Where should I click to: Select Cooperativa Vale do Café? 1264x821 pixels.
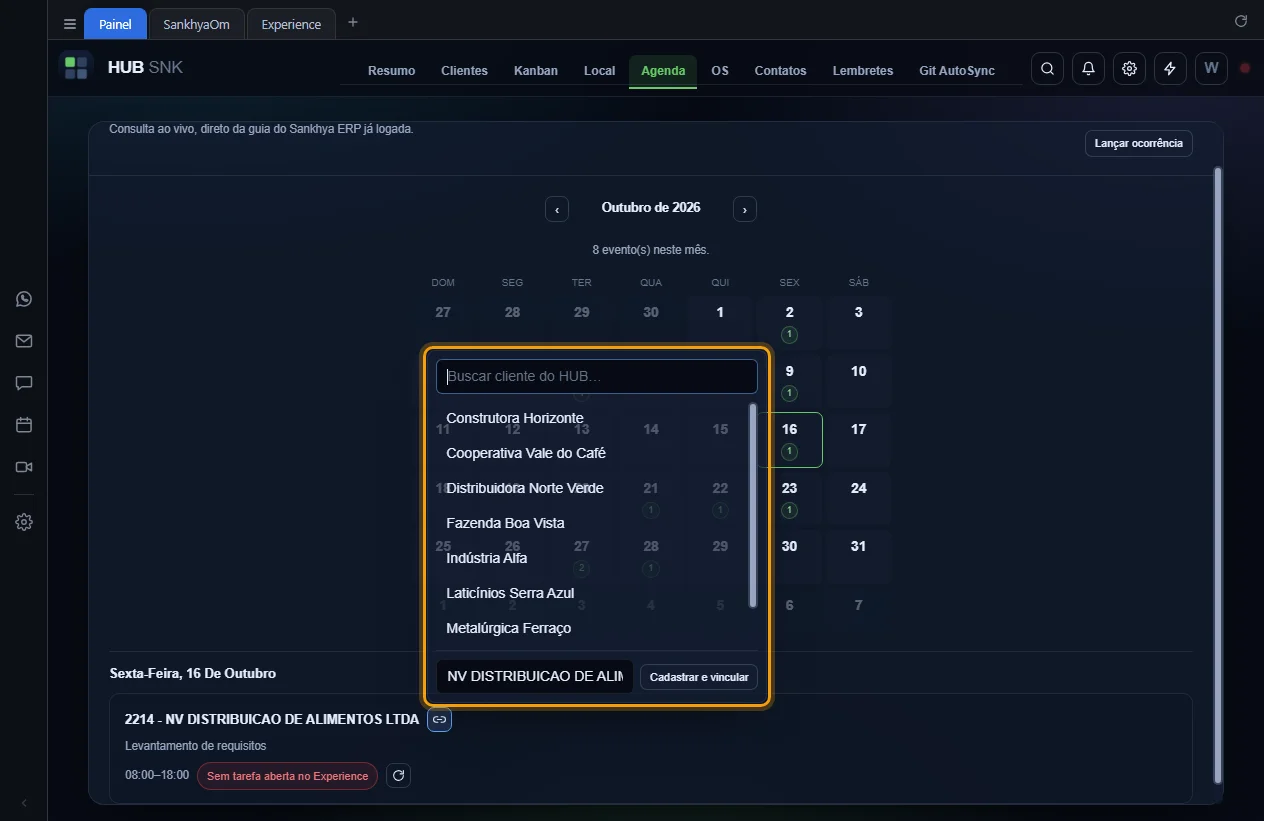592,453
